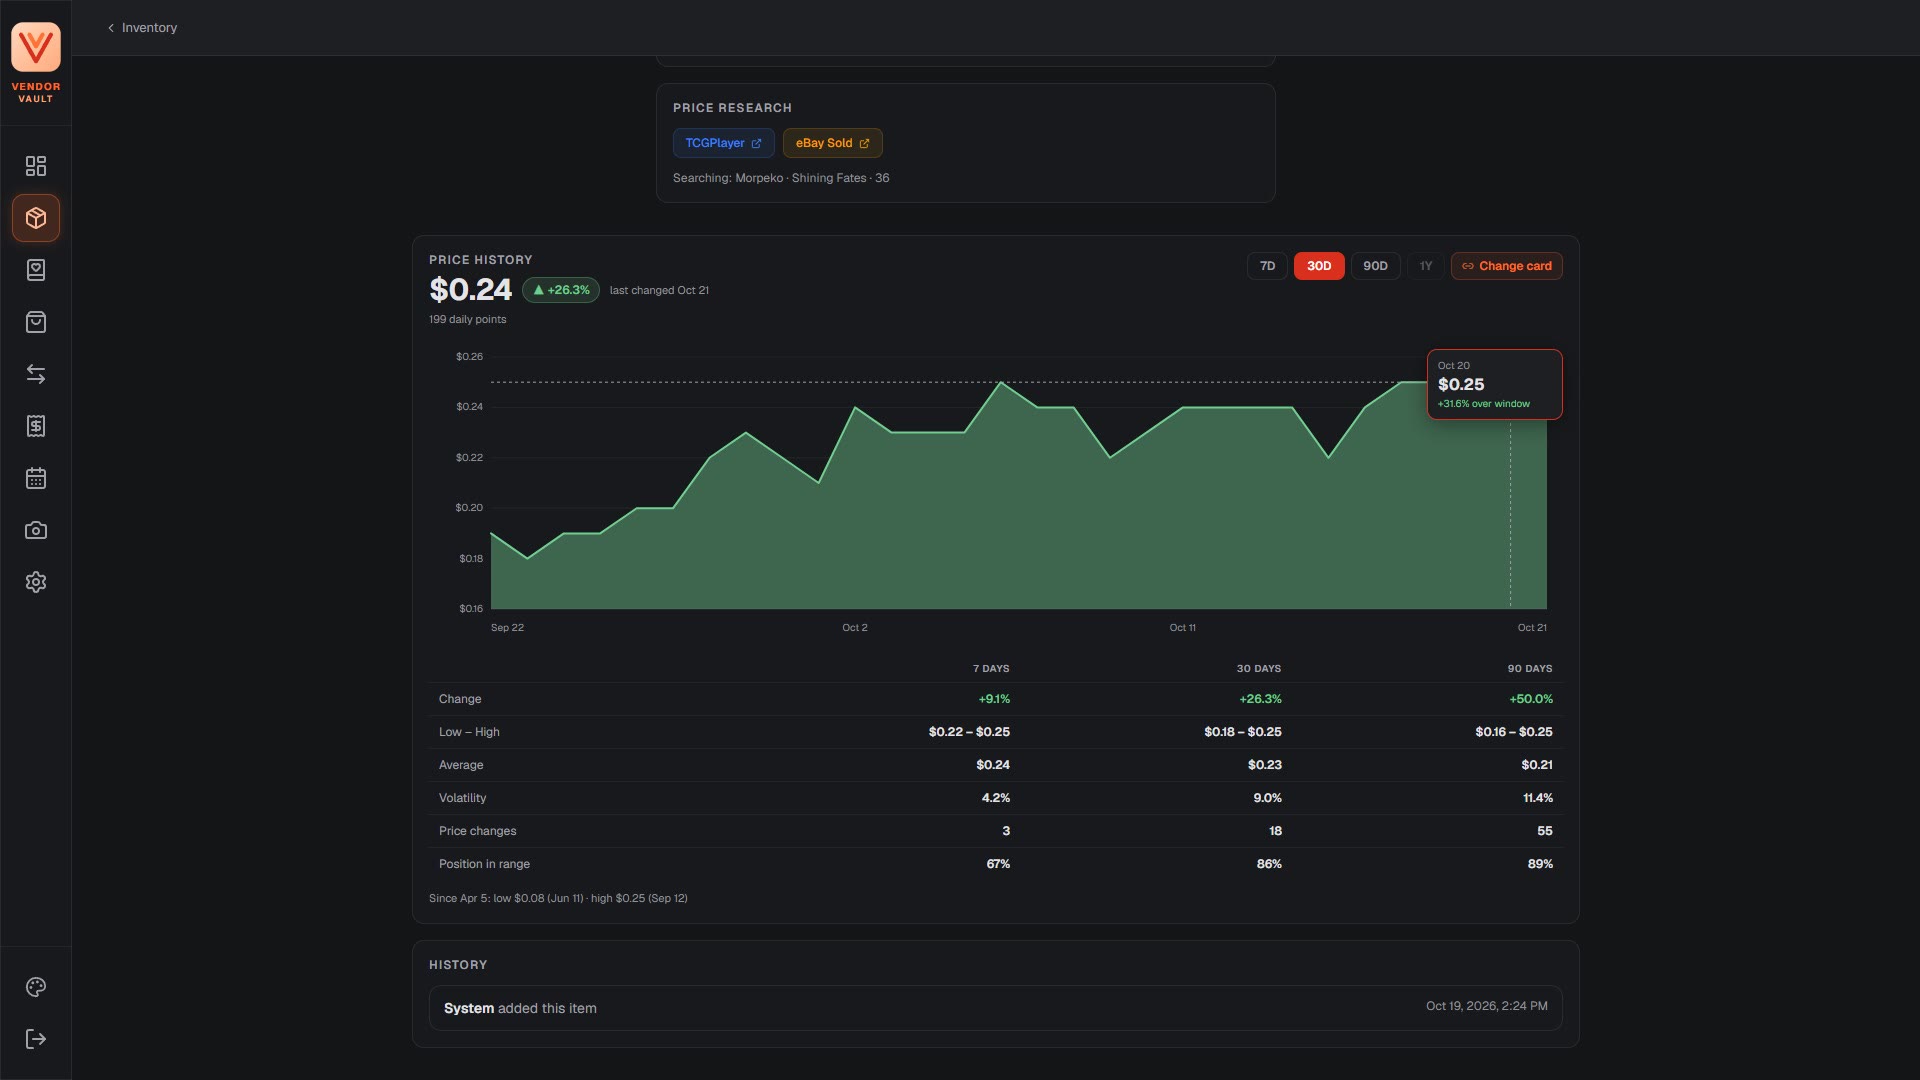Click the Price changes row label
This screenshot has width=1920, height=1080.
pos(477,831)
